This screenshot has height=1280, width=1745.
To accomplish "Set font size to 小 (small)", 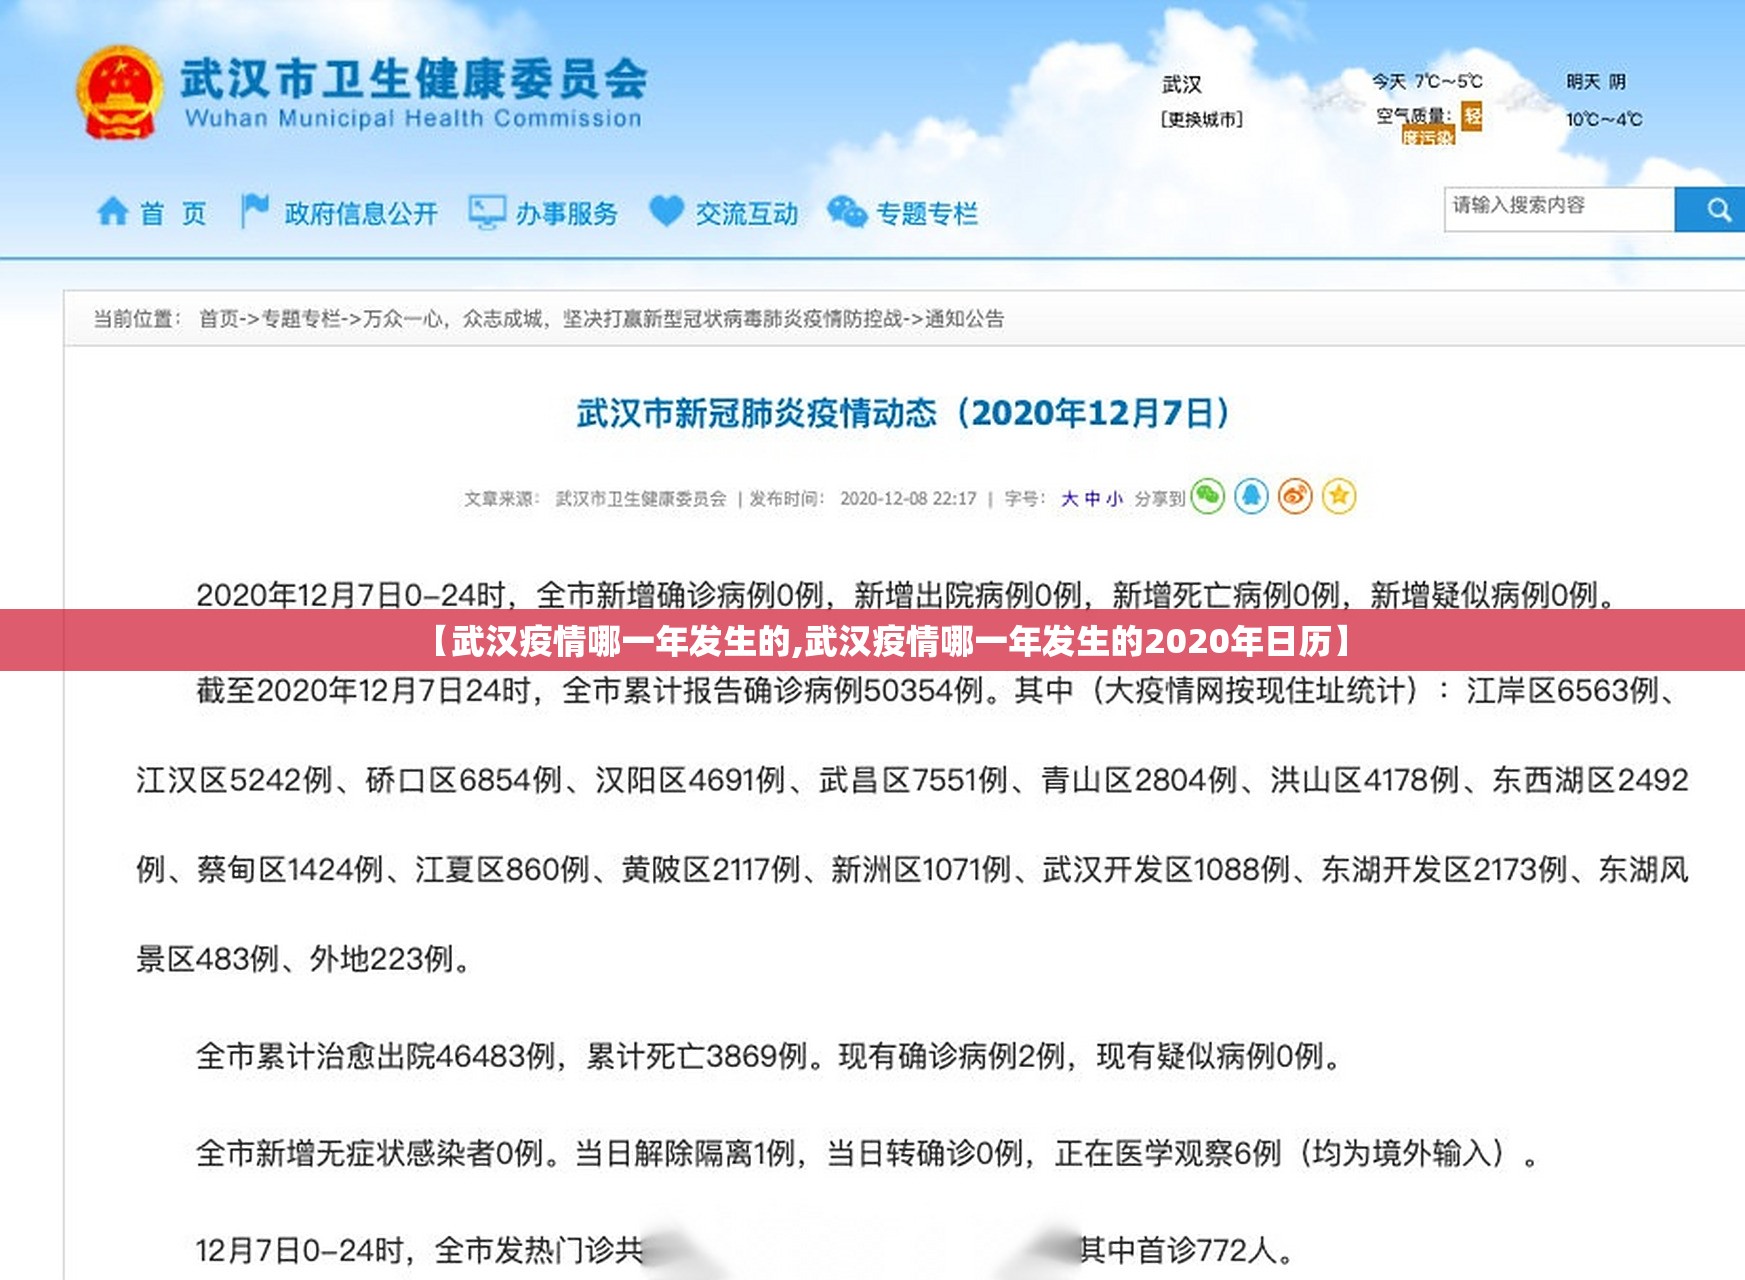I will tap(1114, 498).
